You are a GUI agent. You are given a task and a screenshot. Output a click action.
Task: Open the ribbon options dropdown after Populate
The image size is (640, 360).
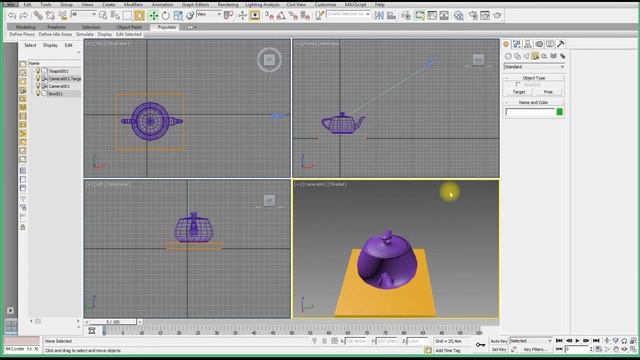point(192,27)
